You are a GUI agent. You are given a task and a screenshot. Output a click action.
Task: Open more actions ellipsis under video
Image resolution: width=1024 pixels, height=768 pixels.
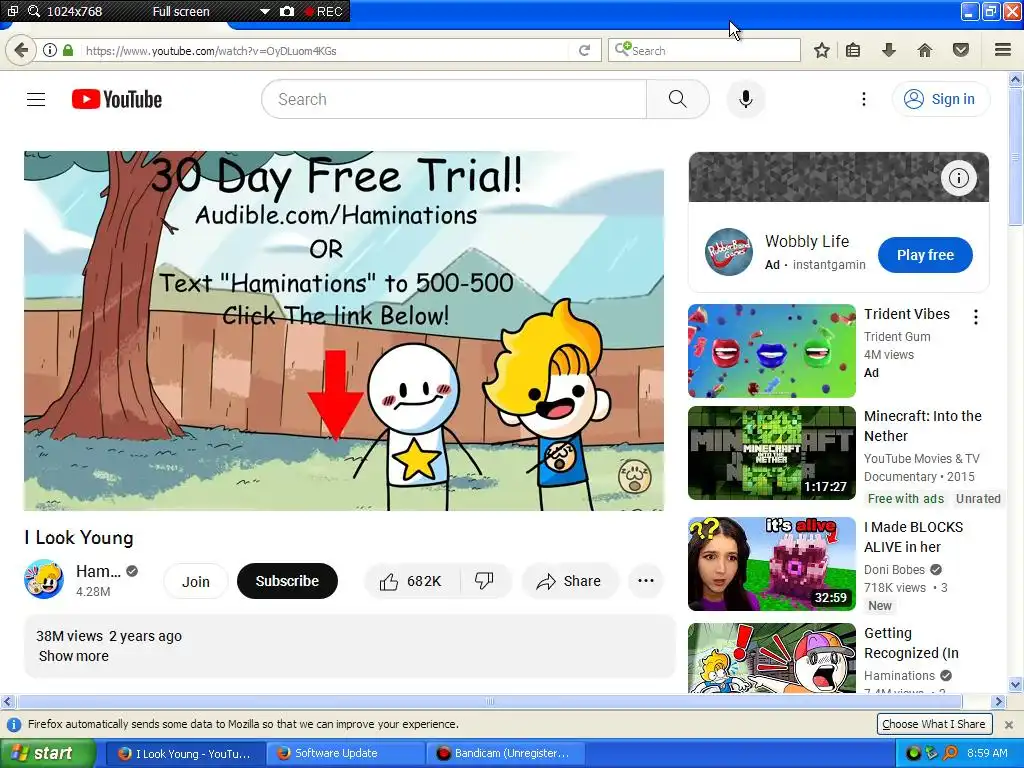click(x=646, y=581)
